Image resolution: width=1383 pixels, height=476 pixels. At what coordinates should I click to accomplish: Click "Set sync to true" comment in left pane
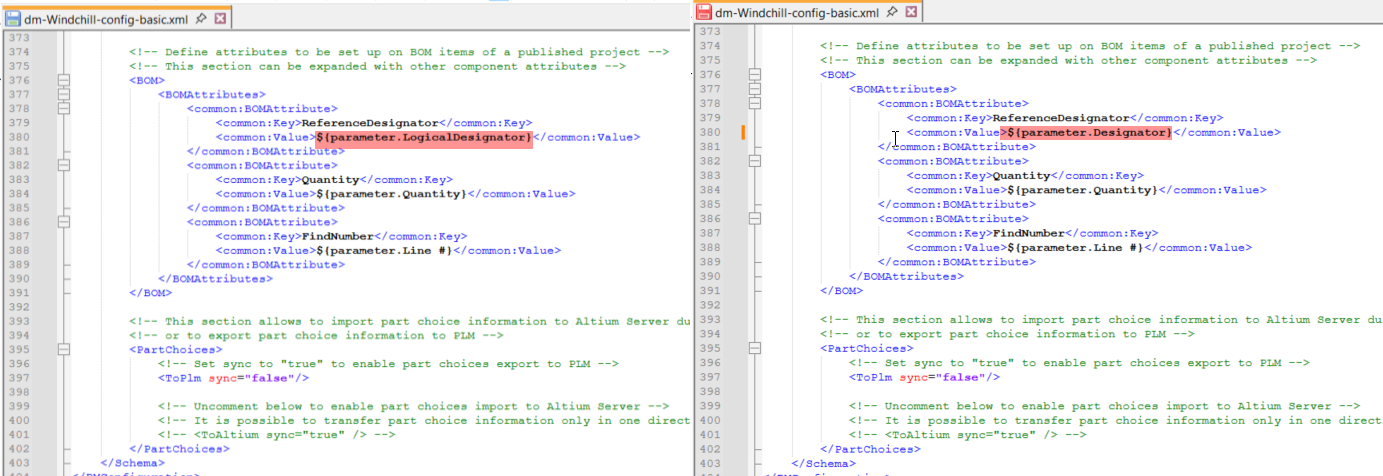tap(388, 364)
